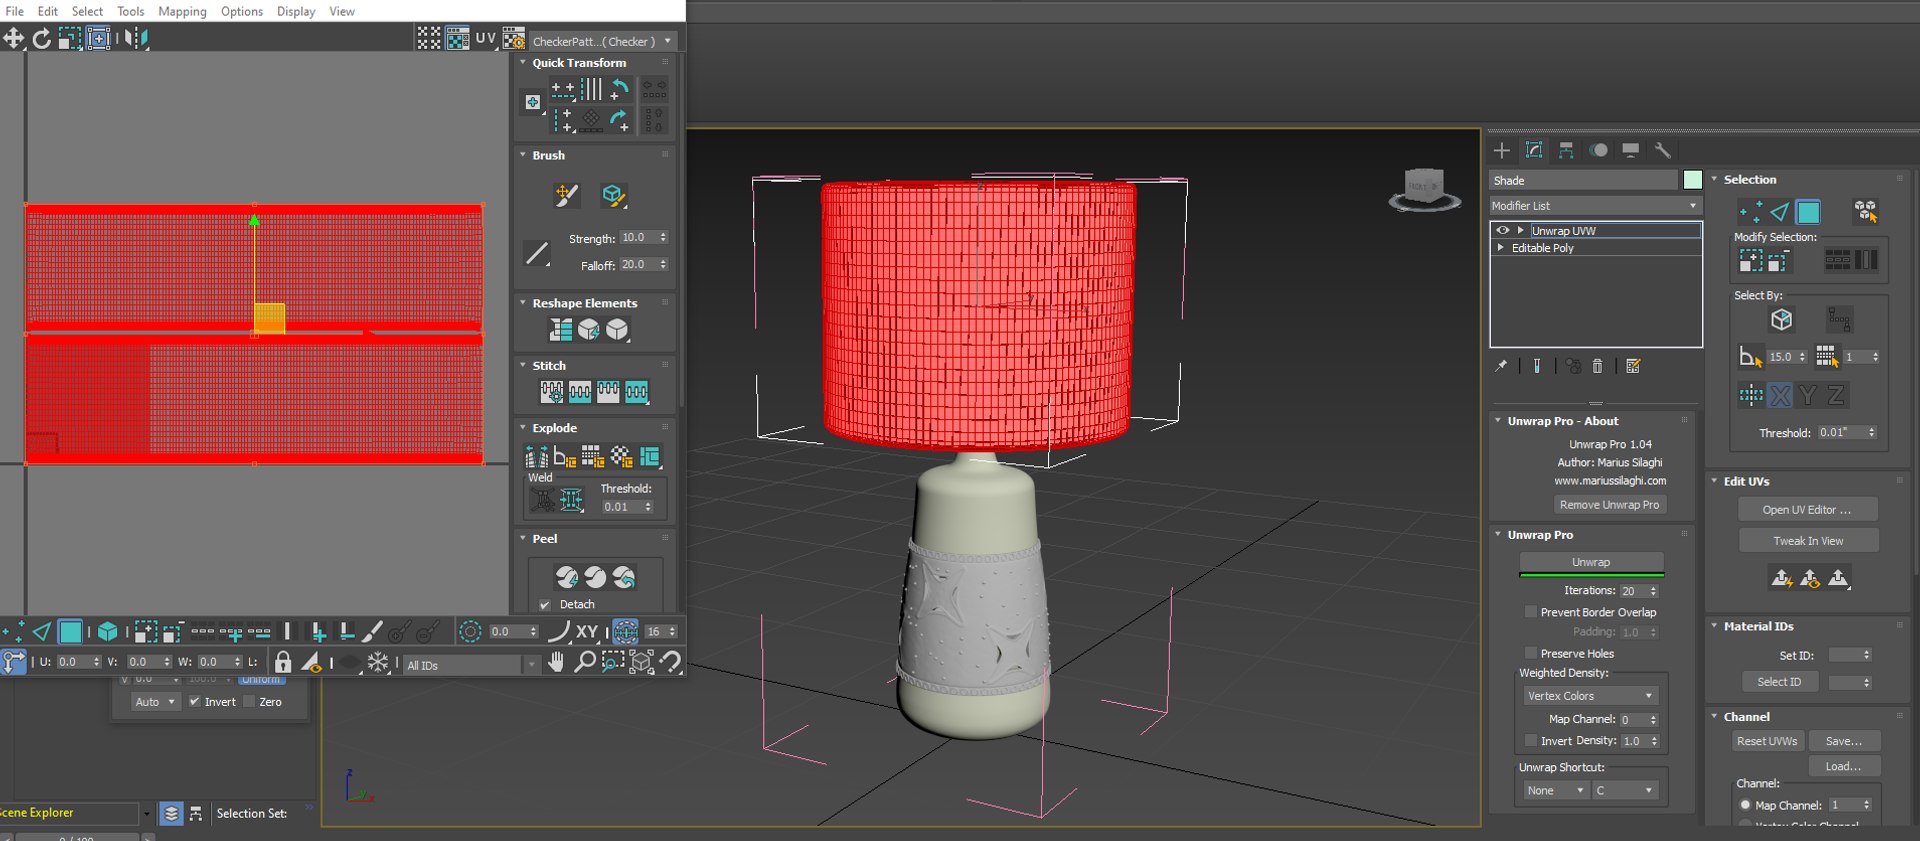1920x841 pixels.
Task: Toggle Unwrap UVW modifier visibility eye
Action: click(x=1502, y=230)
